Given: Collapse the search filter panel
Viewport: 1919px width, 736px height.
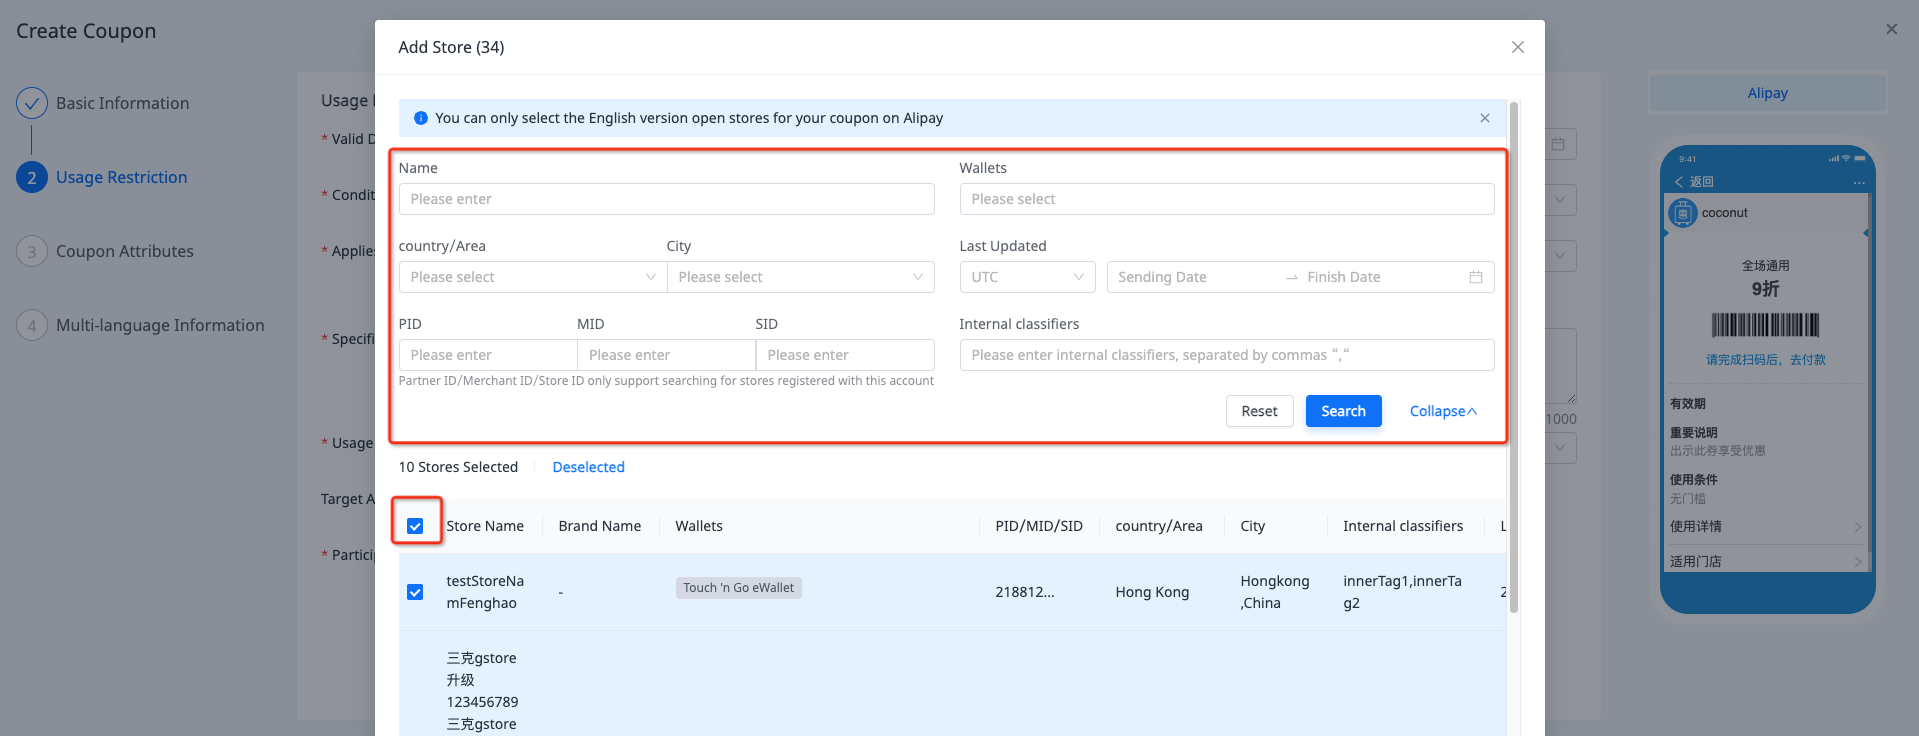Looking at the screenshot, I should click(1442, 411).
